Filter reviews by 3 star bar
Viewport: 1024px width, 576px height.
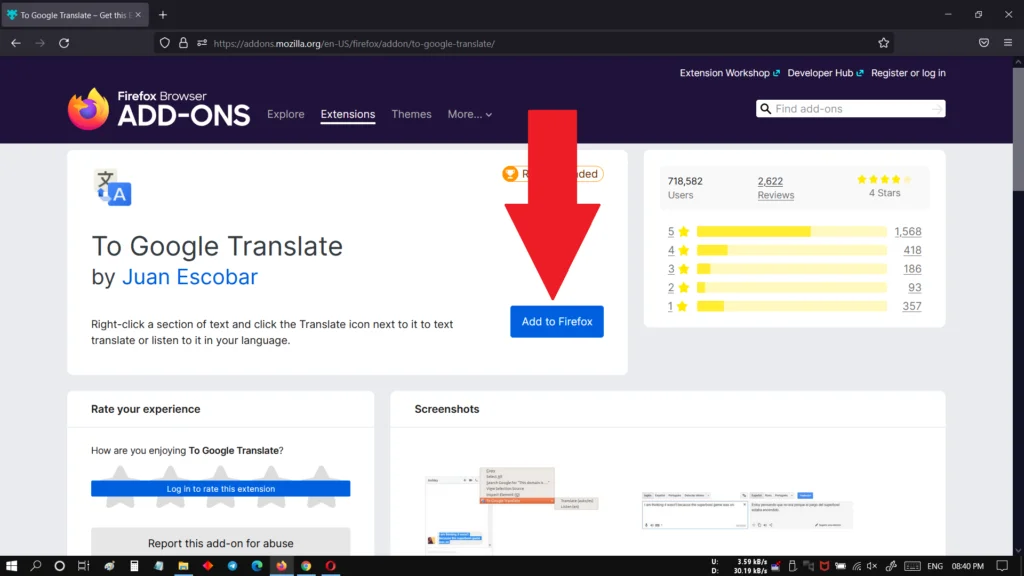click(791, 269)
